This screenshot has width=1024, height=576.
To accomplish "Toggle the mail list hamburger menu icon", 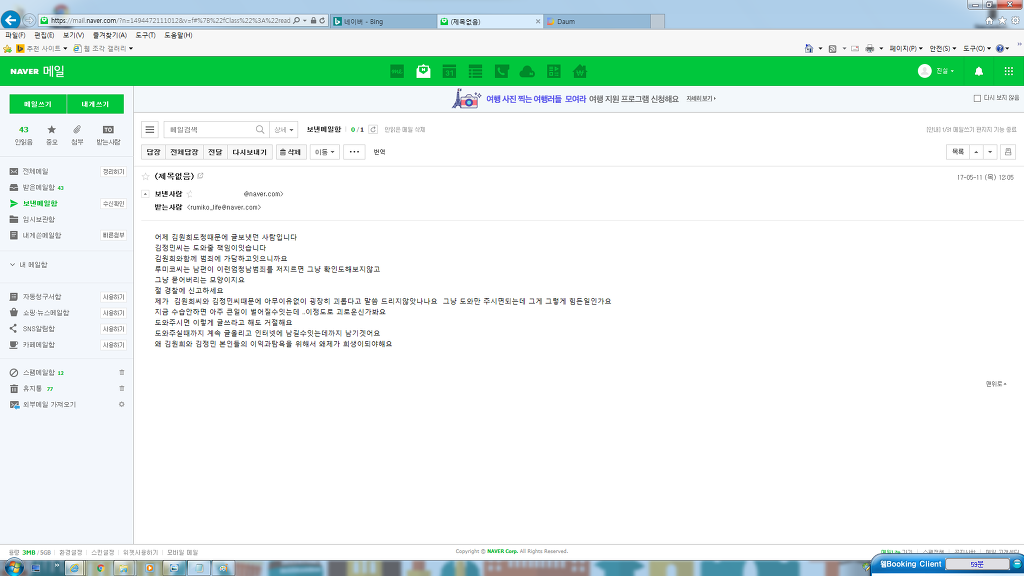I will (150, 129).
